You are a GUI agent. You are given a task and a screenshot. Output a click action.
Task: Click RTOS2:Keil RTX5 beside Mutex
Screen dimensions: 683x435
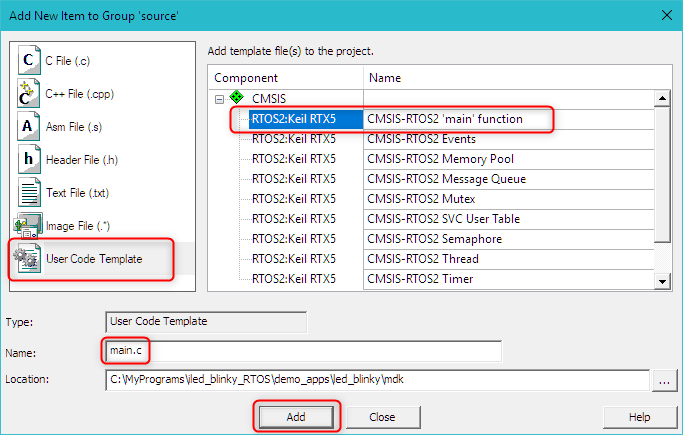pyautogui.click(x=294, y=199)
